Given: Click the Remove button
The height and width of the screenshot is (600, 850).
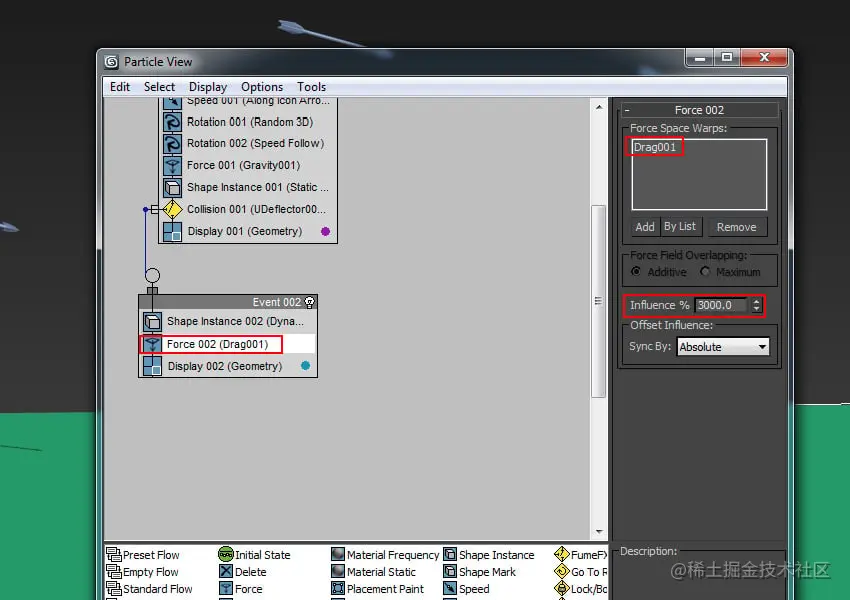Looking at the screenshot, I should [x=736, y=227].
